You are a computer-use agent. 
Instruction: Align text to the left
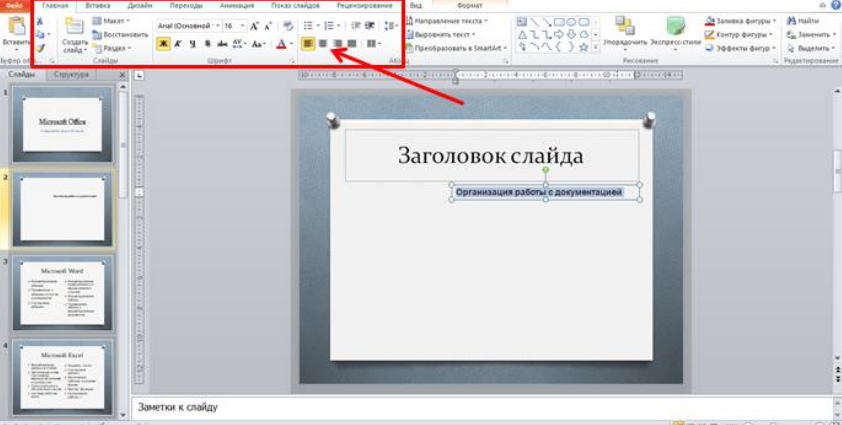(x=308, y=44)
